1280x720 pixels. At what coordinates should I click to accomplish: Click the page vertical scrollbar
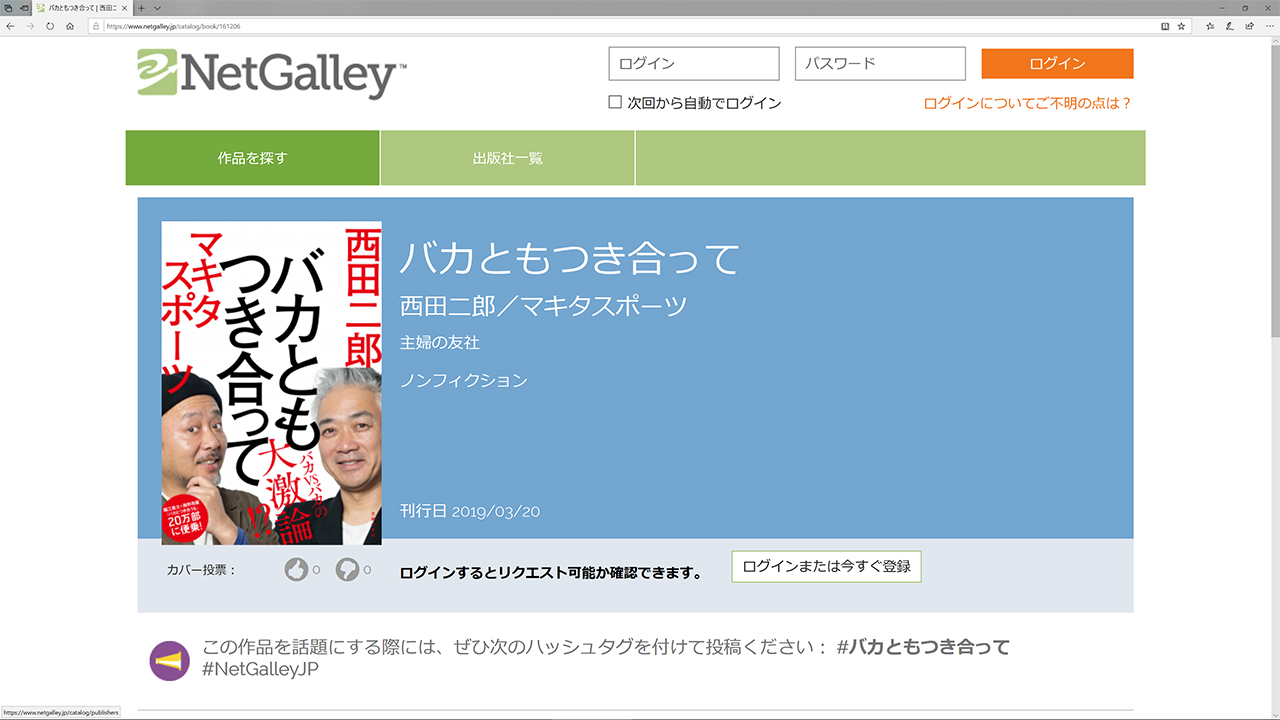tap(1274, 377)
